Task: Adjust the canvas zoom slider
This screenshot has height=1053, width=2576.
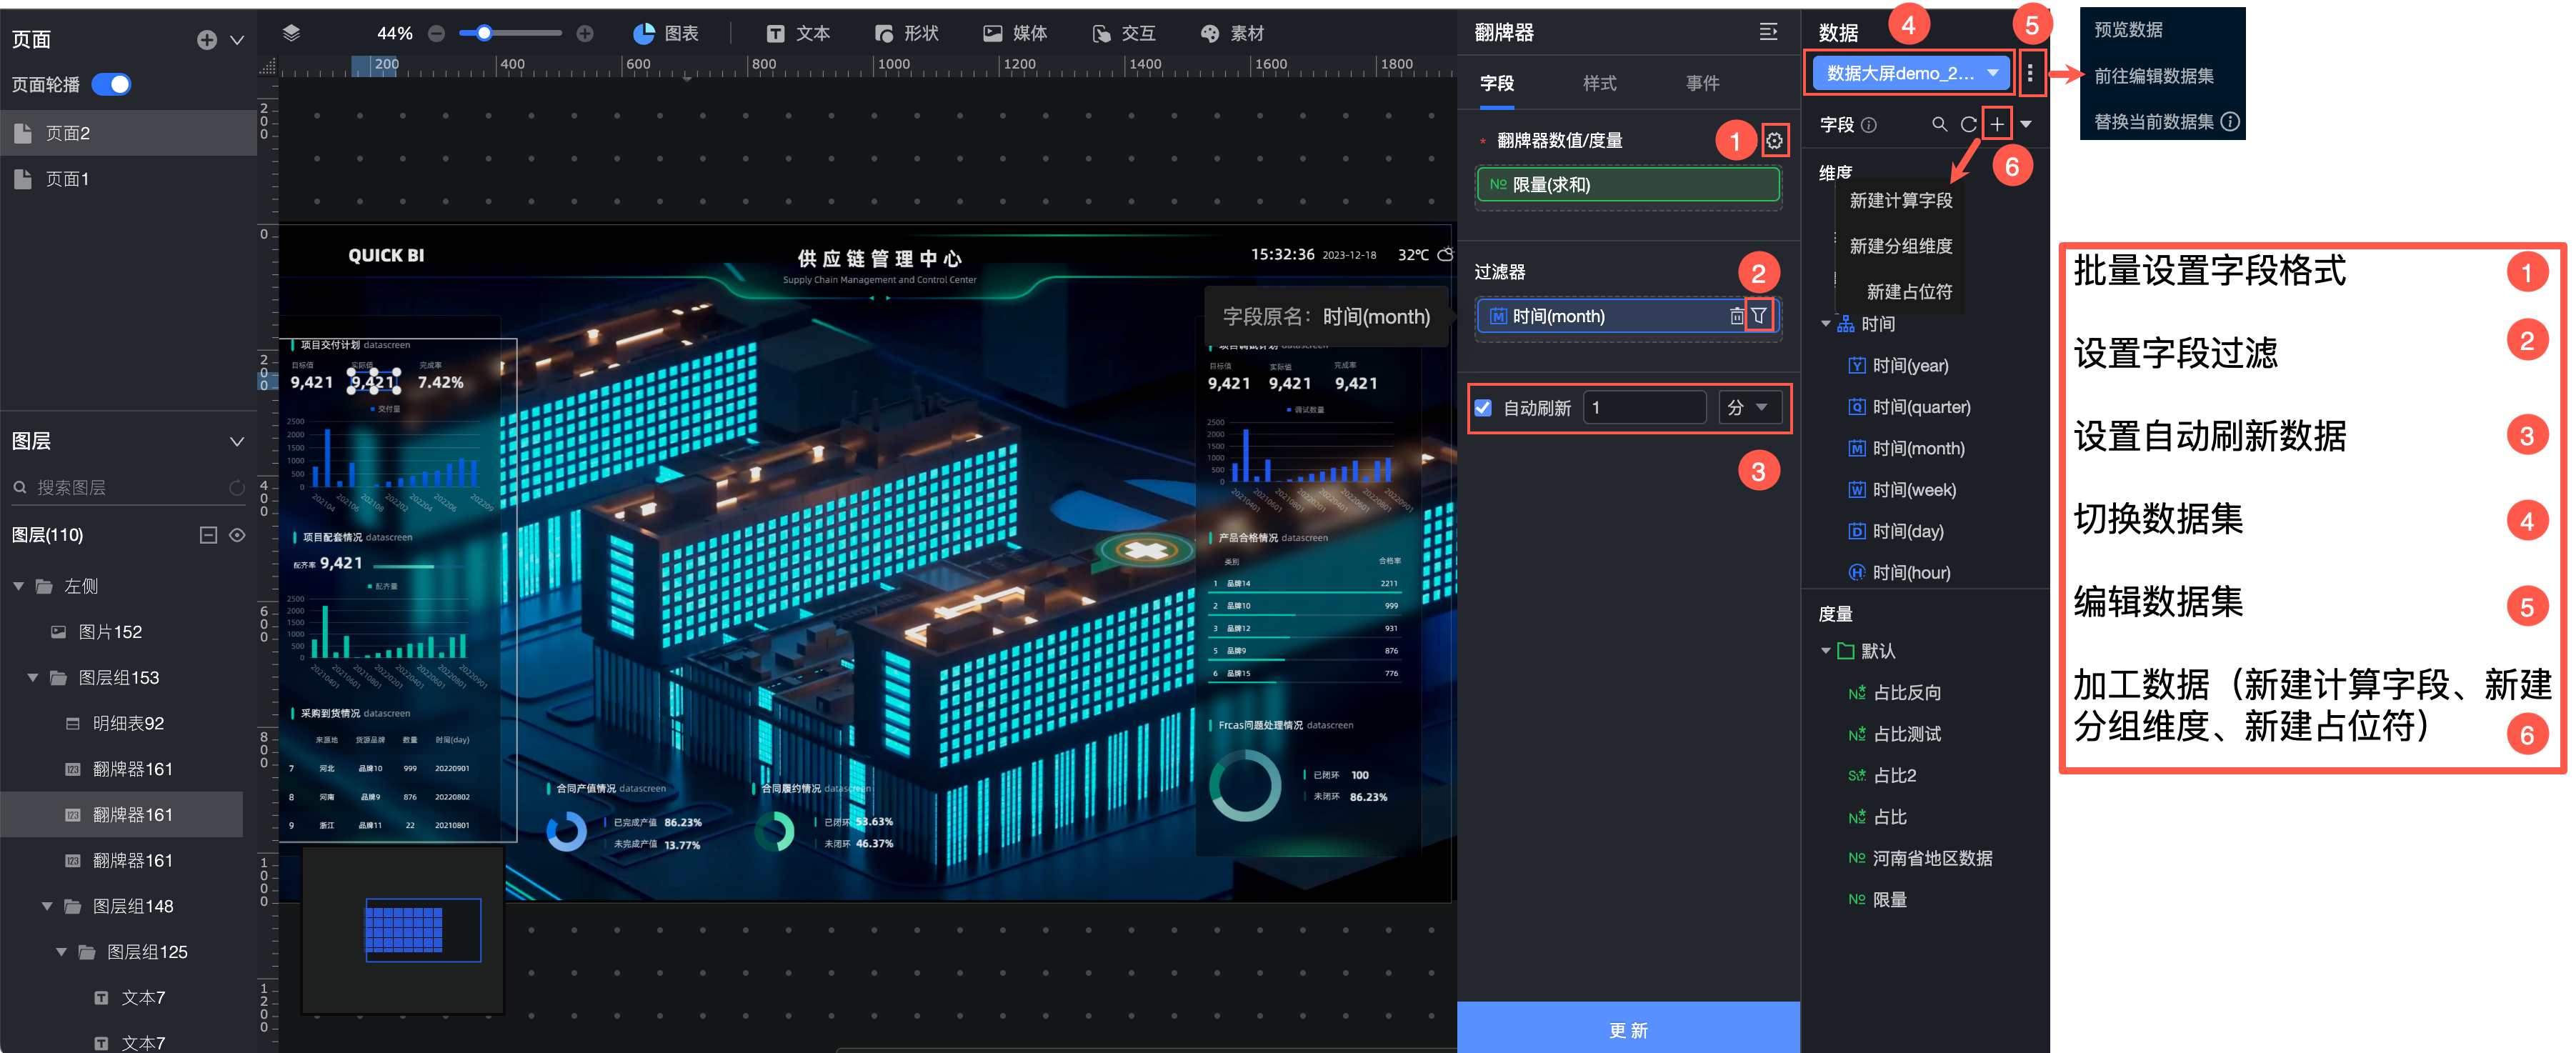Action: tap(510, 34)
